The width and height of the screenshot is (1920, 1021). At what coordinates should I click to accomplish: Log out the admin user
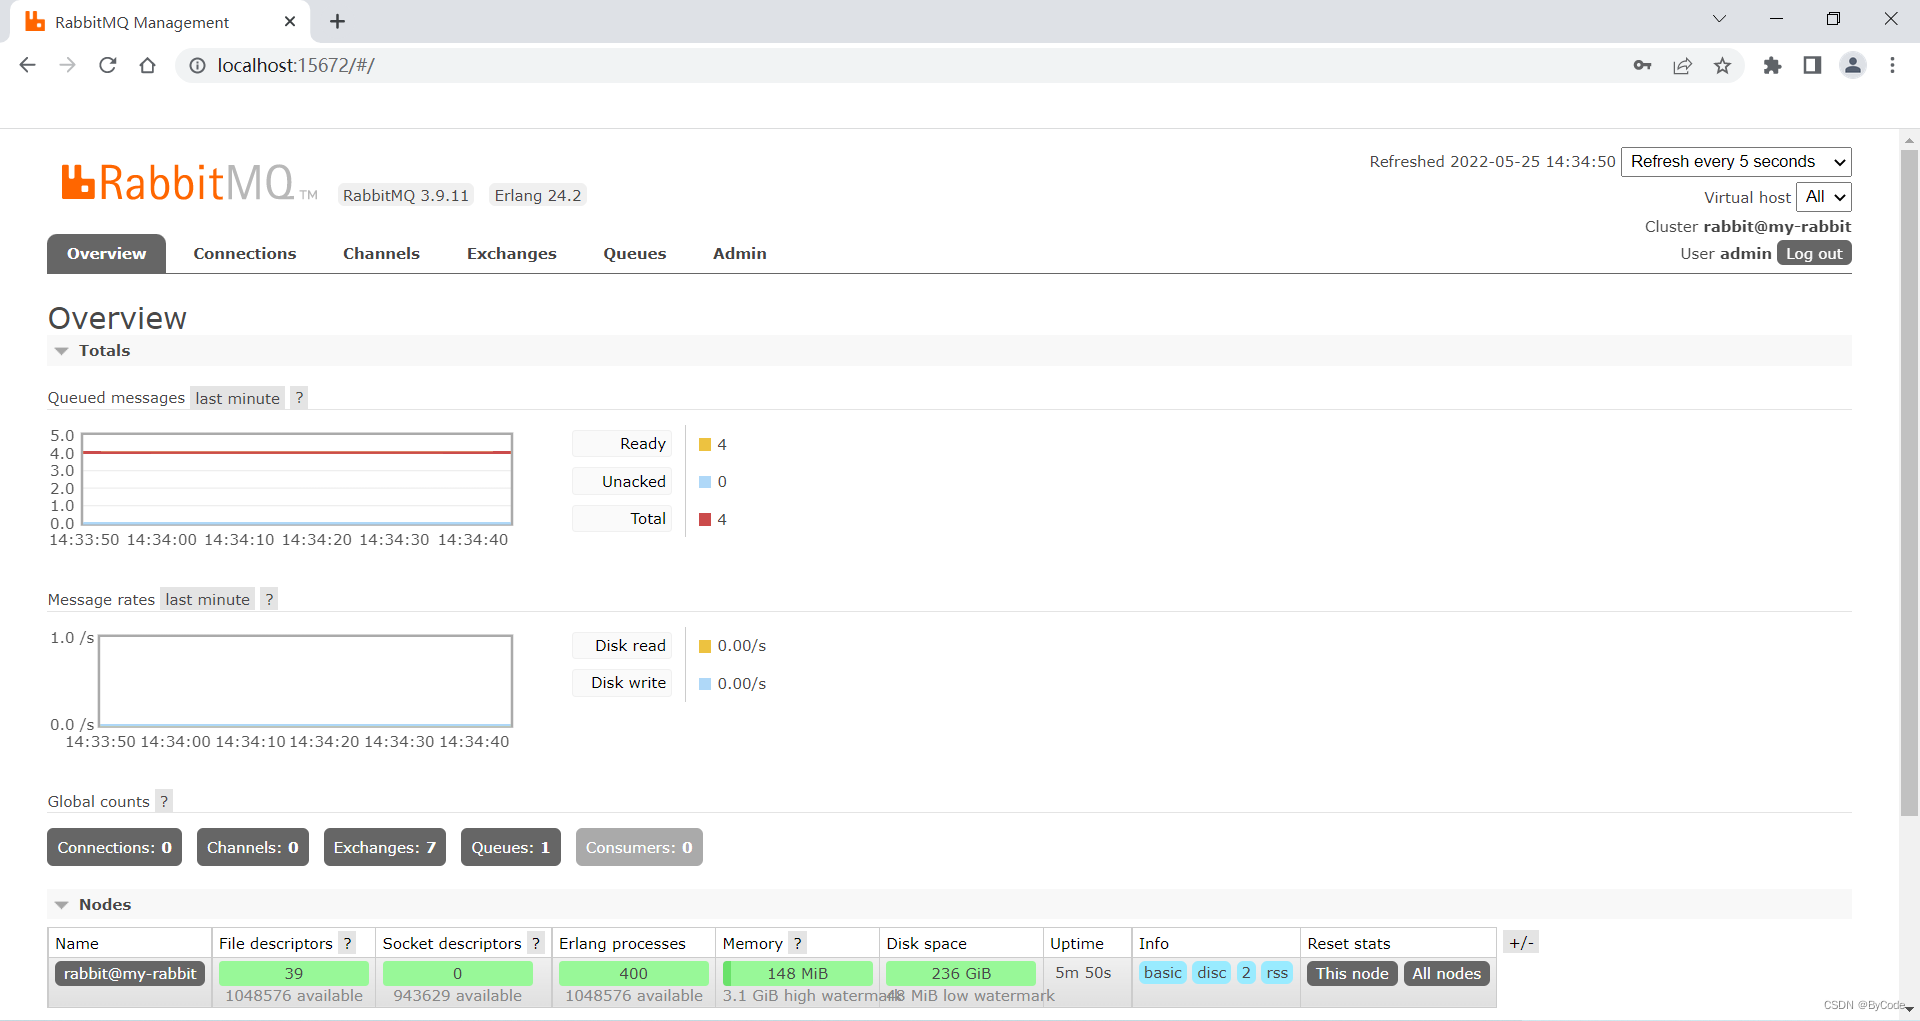click(1814, 254)
